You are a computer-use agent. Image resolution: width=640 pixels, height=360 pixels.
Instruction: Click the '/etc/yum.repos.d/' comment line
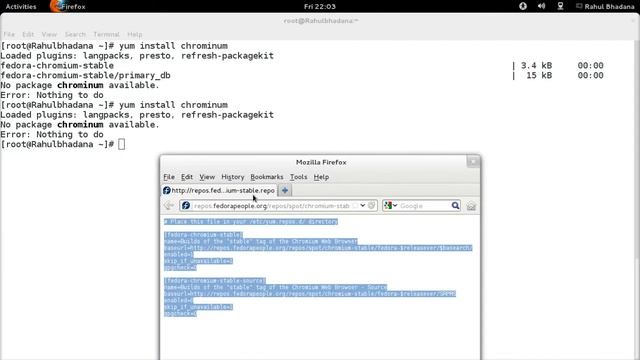(251, 221)
